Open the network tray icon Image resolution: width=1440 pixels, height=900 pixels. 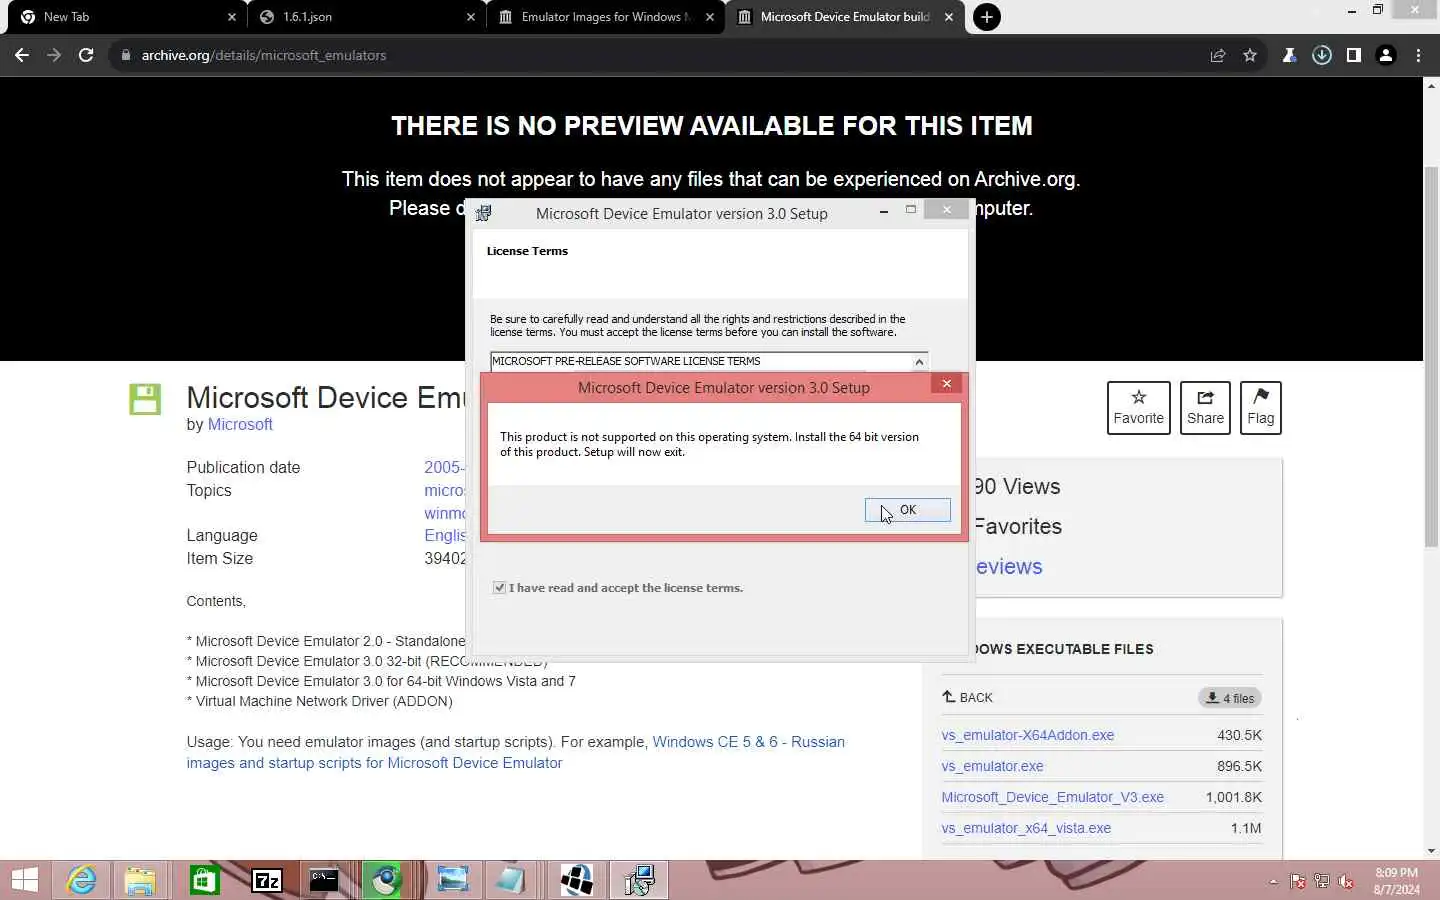click(x=1322, y=881)
